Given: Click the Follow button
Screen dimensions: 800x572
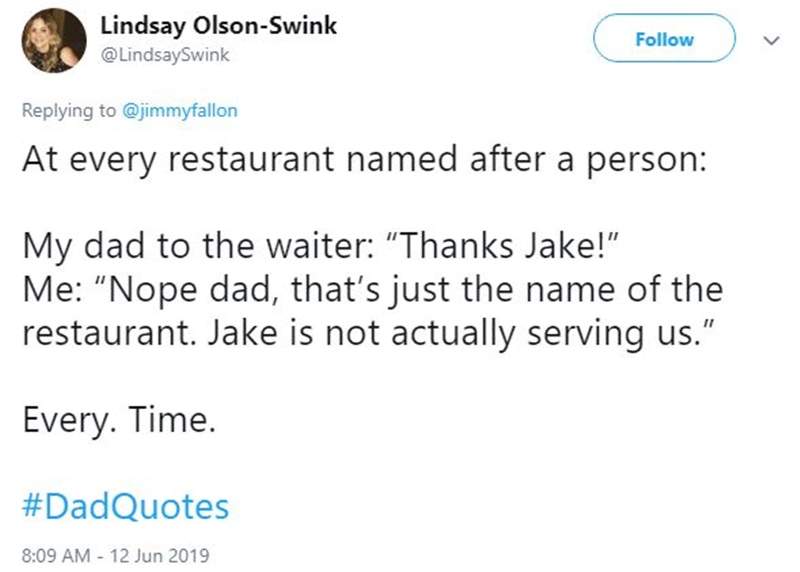Looking at the screenshot, I should tap(664, 40).
